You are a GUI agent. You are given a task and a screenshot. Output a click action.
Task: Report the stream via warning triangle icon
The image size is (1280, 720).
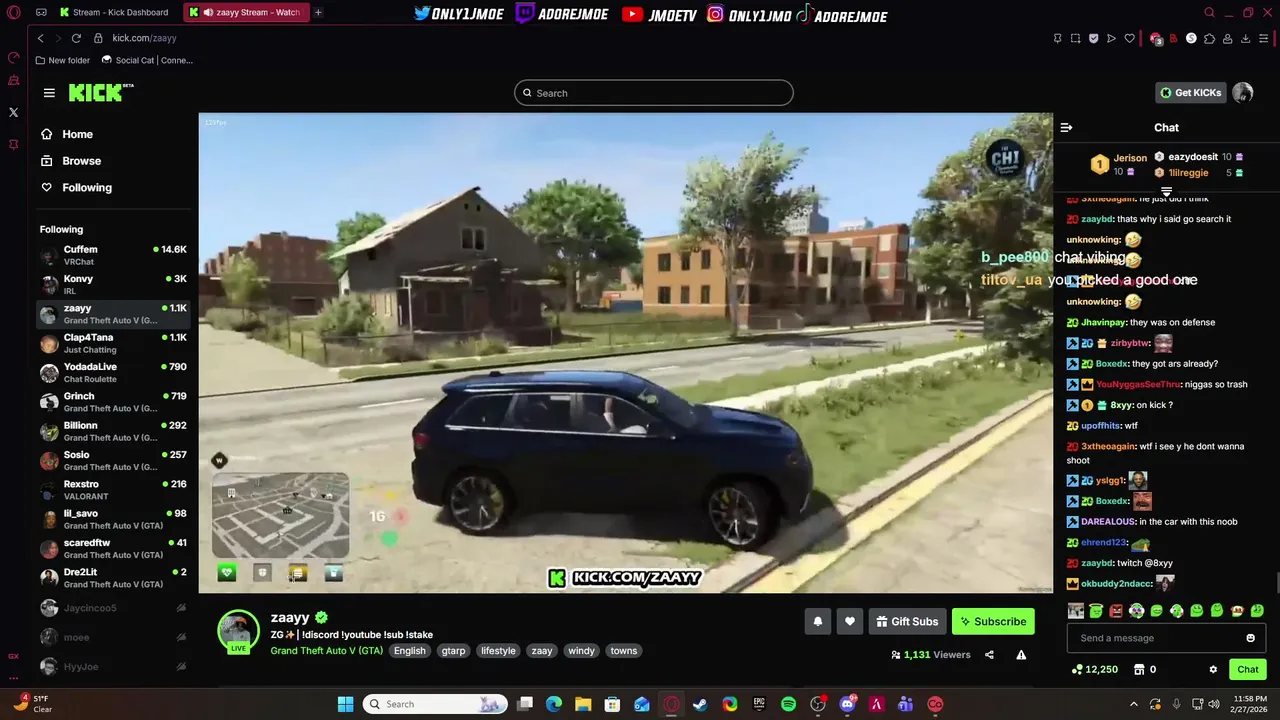[x=1021, y=655]
